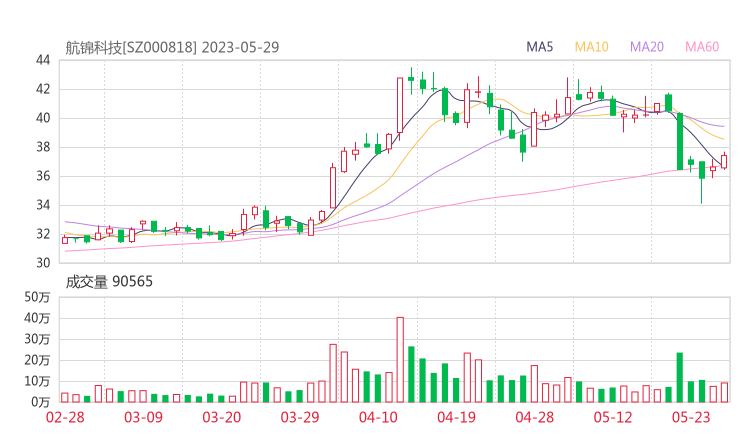The height and width of the screenshot is (440, 740).
Task: Select the tallest red volume bar near 40万
Action: [x=400, y=360]
